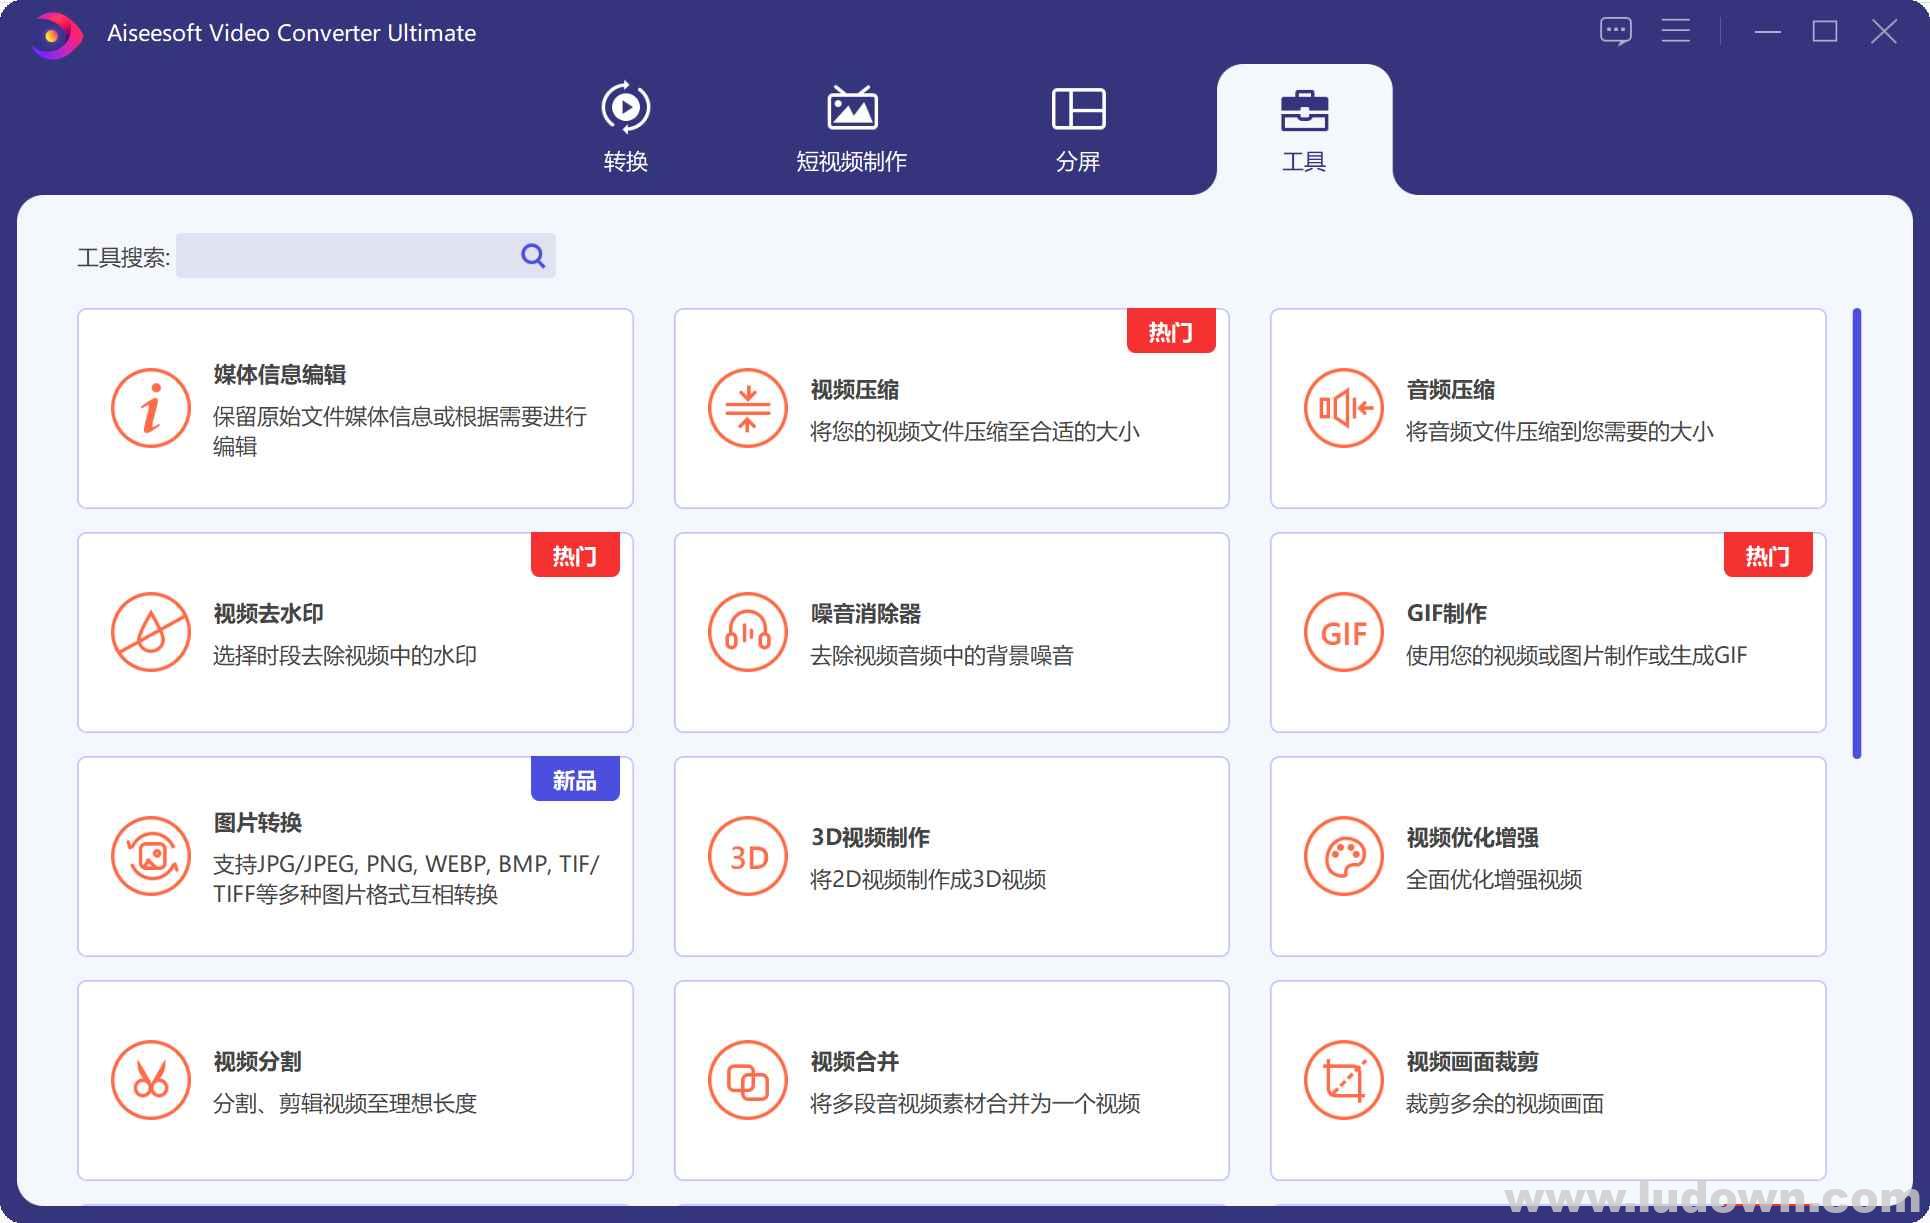Click the 图片转换 image converter icon

tap(151, 856)
